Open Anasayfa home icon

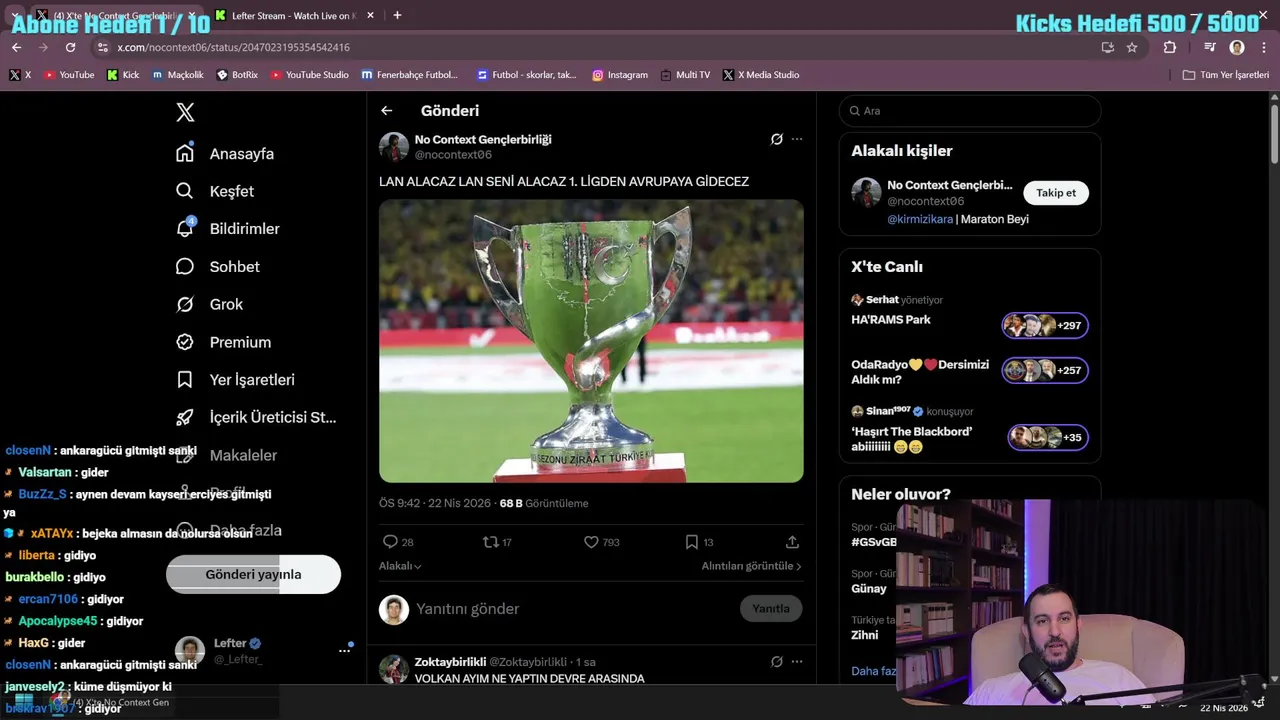click(184, 153)
